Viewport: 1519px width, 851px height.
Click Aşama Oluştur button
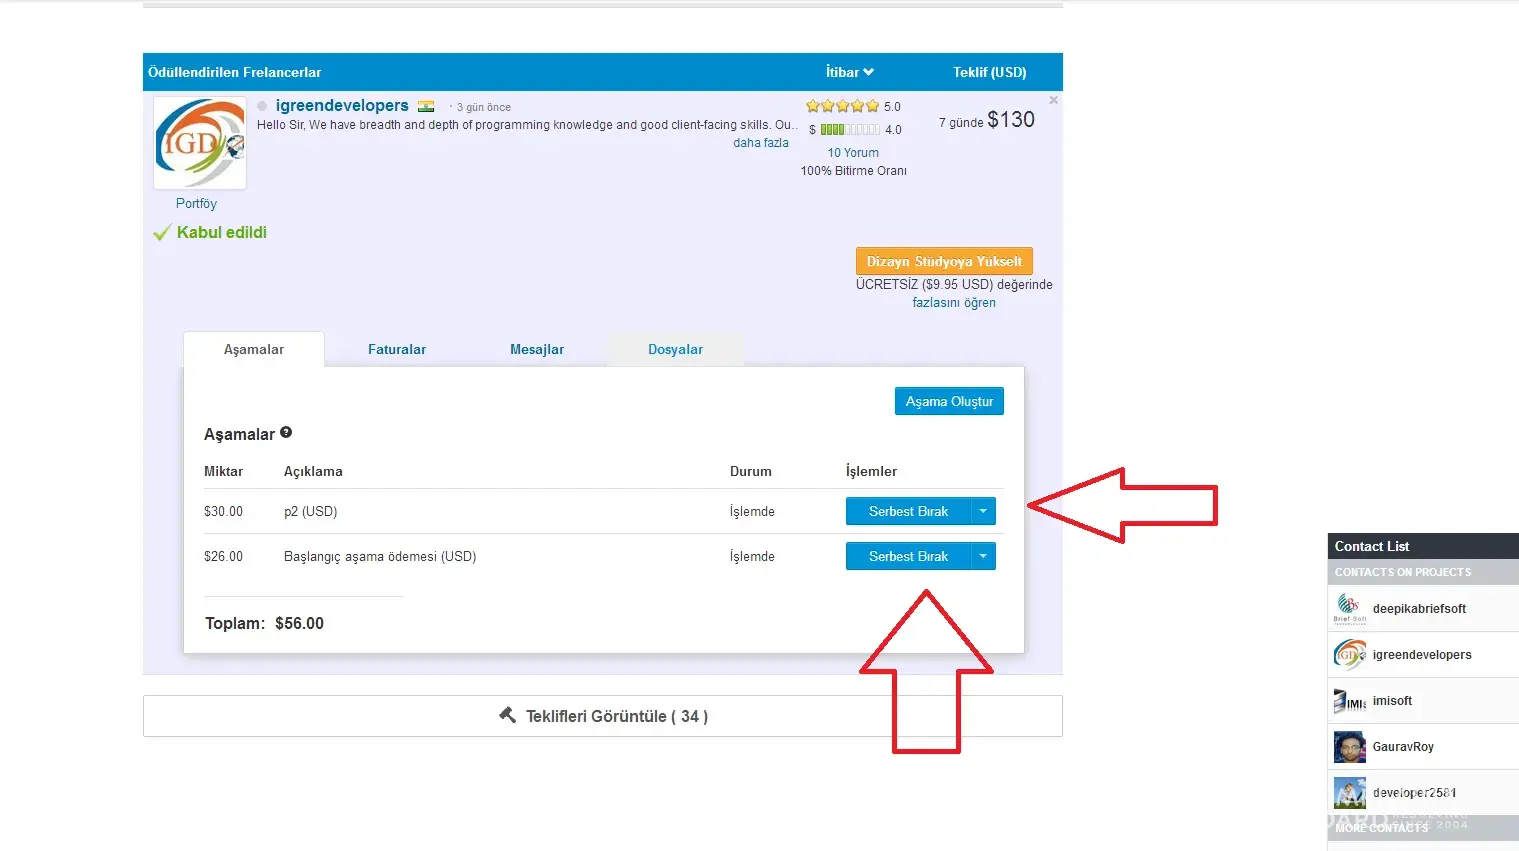pos(949,401)
